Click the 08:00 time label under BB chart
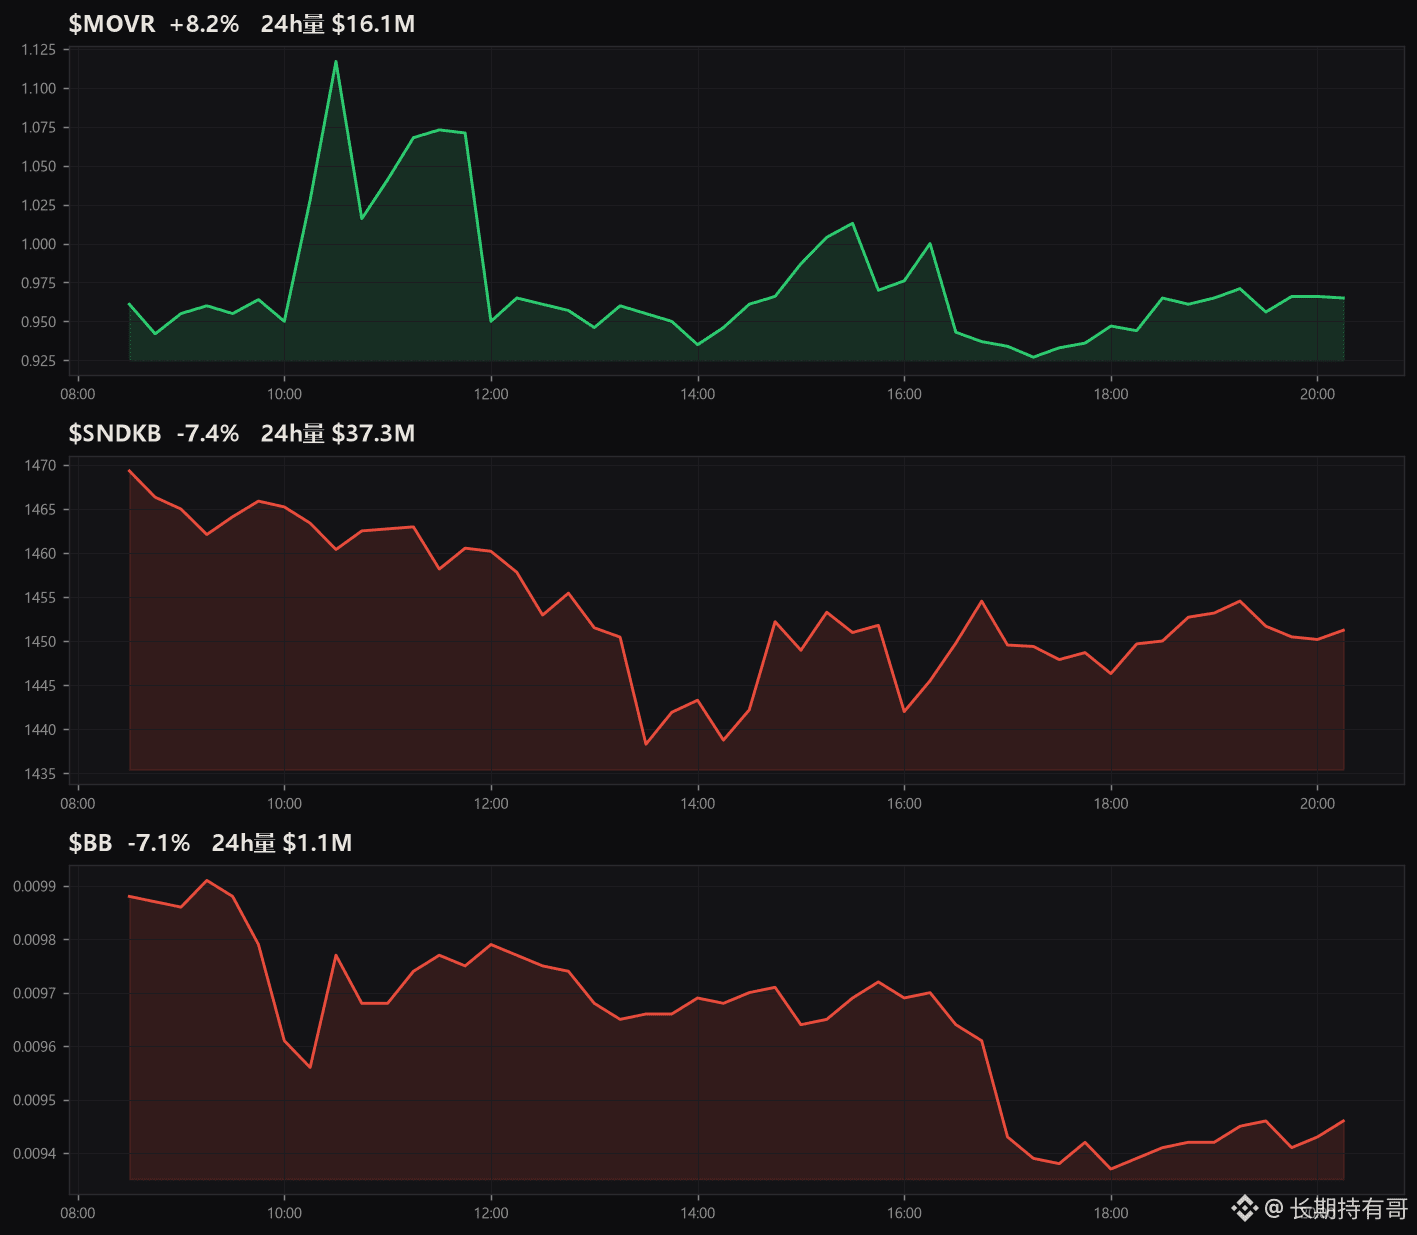The height and width of the screenshot is (1235, 1417). (78, 1213)
